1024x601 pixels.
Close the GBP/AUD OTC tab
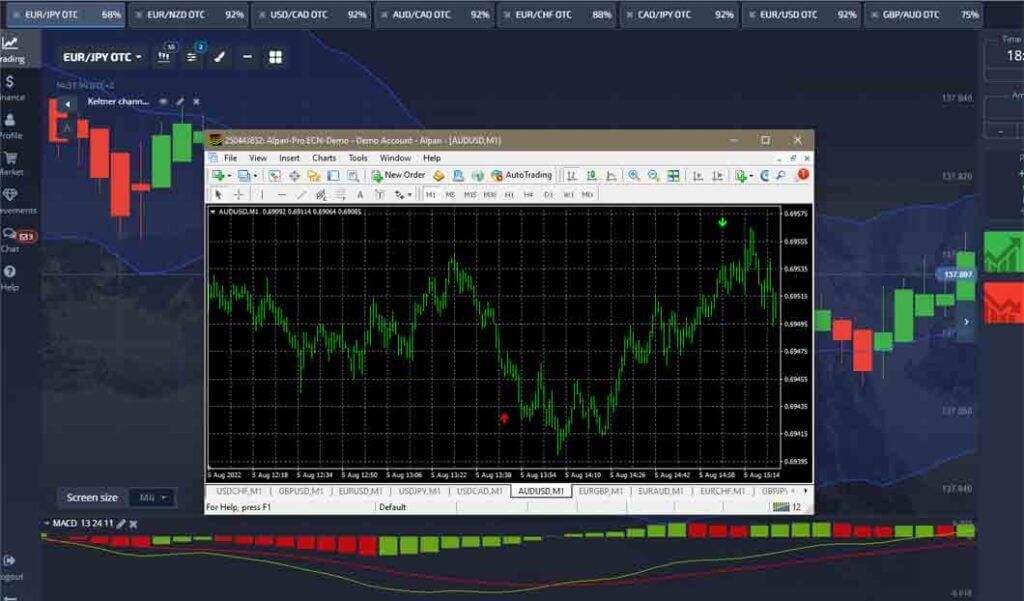click(875, 14)
